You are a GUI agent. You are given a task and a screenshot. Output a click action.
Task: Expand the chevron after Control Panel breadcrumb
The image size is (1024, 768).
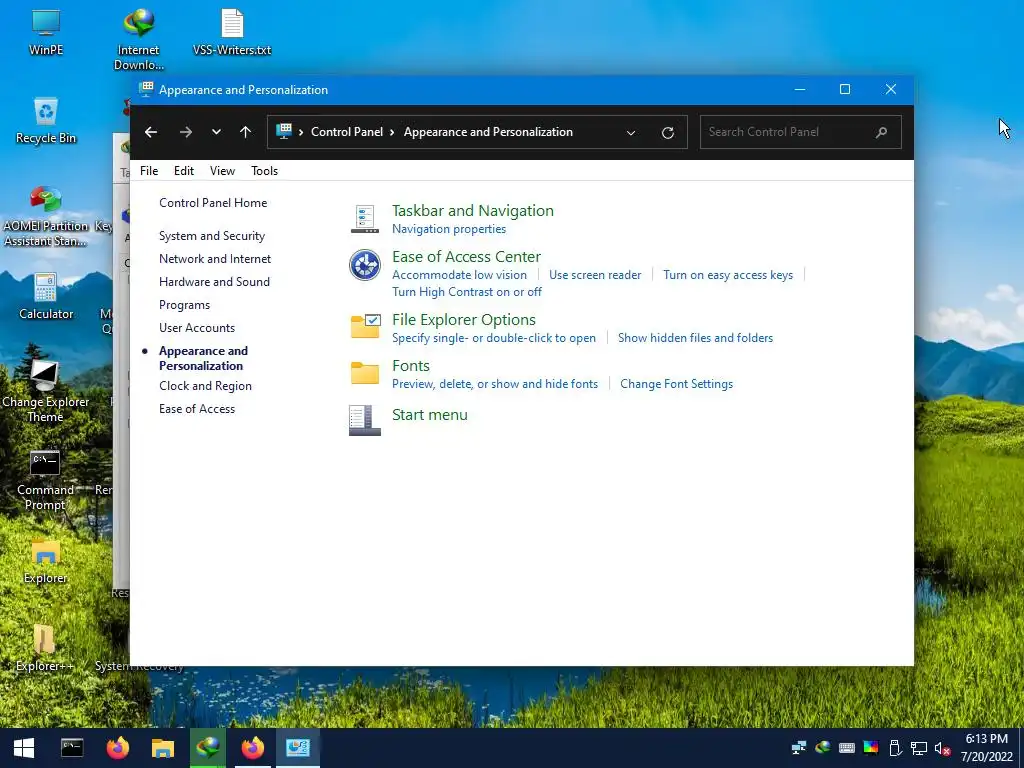click(x=392, y=132)
